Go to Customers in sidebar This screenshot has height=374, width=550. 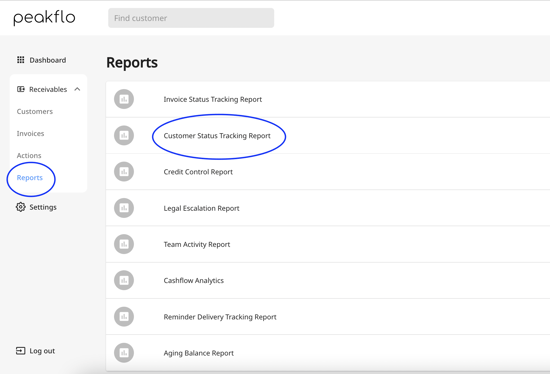[x=35, y=112]
